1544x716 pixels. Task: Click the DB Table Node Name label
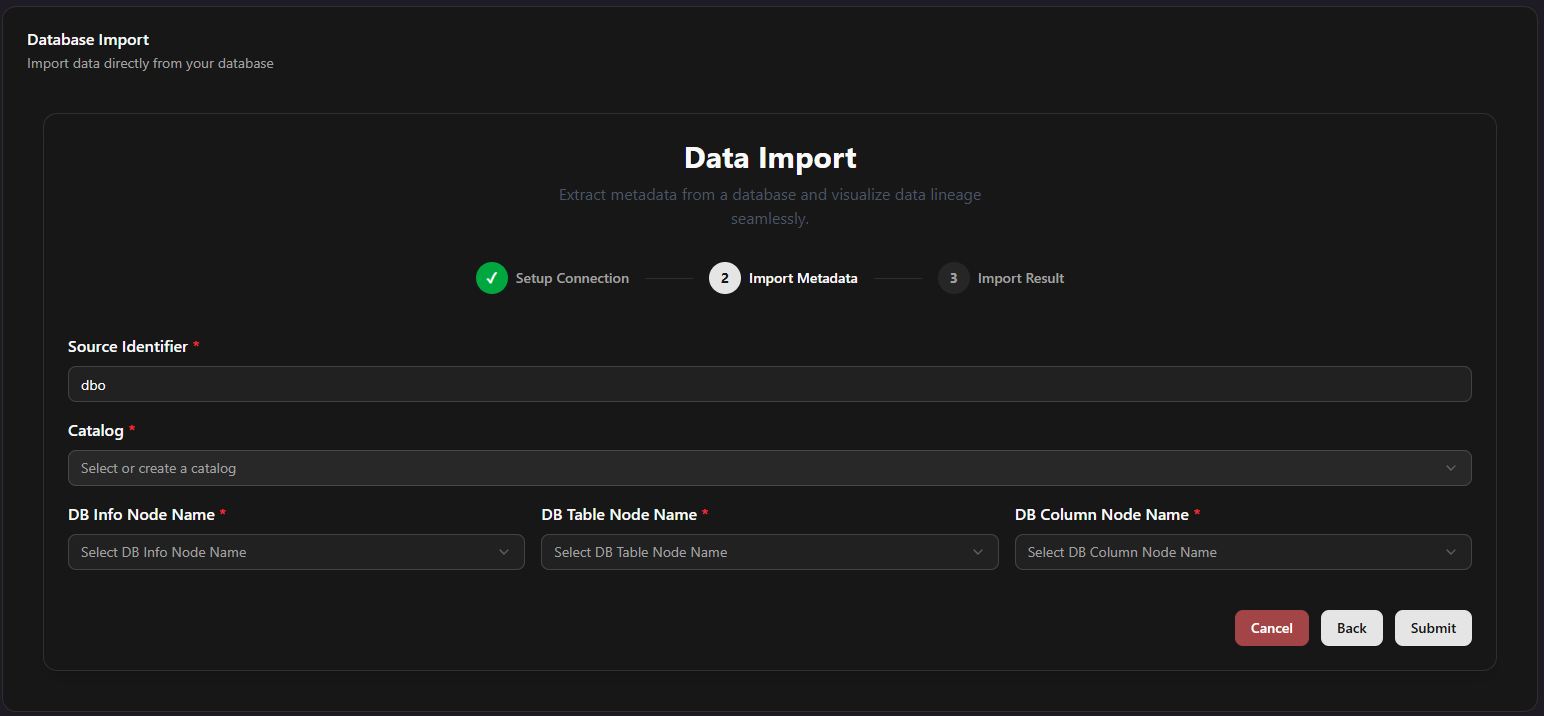pyautogui.click(x=619, y=514)
